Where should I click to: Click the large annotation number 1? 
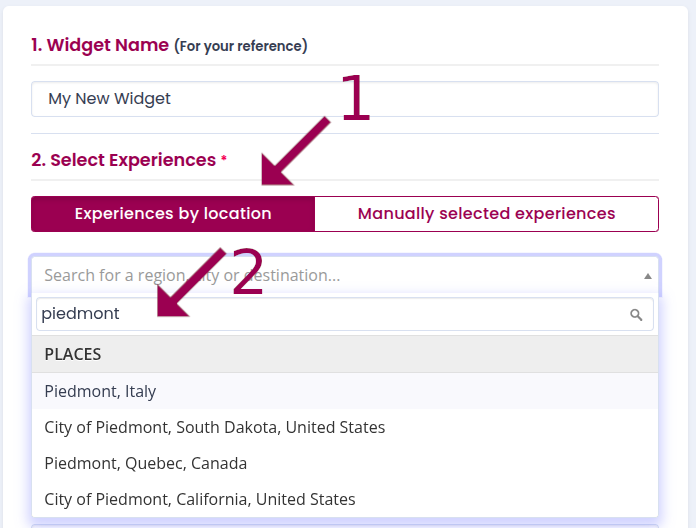[x=356, y=101]
